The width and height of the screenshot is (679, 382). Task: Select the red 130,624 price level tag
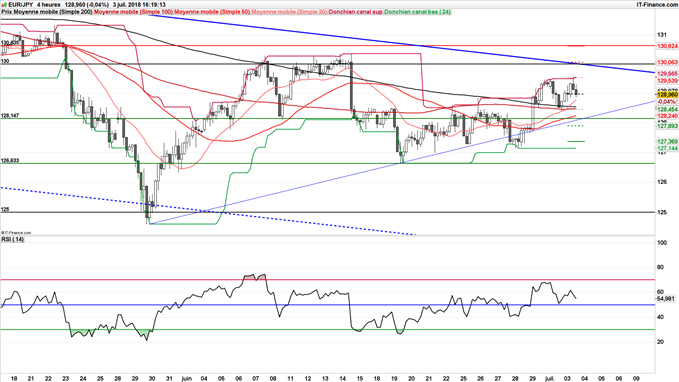pyautogui.click(x=667, y=46)
